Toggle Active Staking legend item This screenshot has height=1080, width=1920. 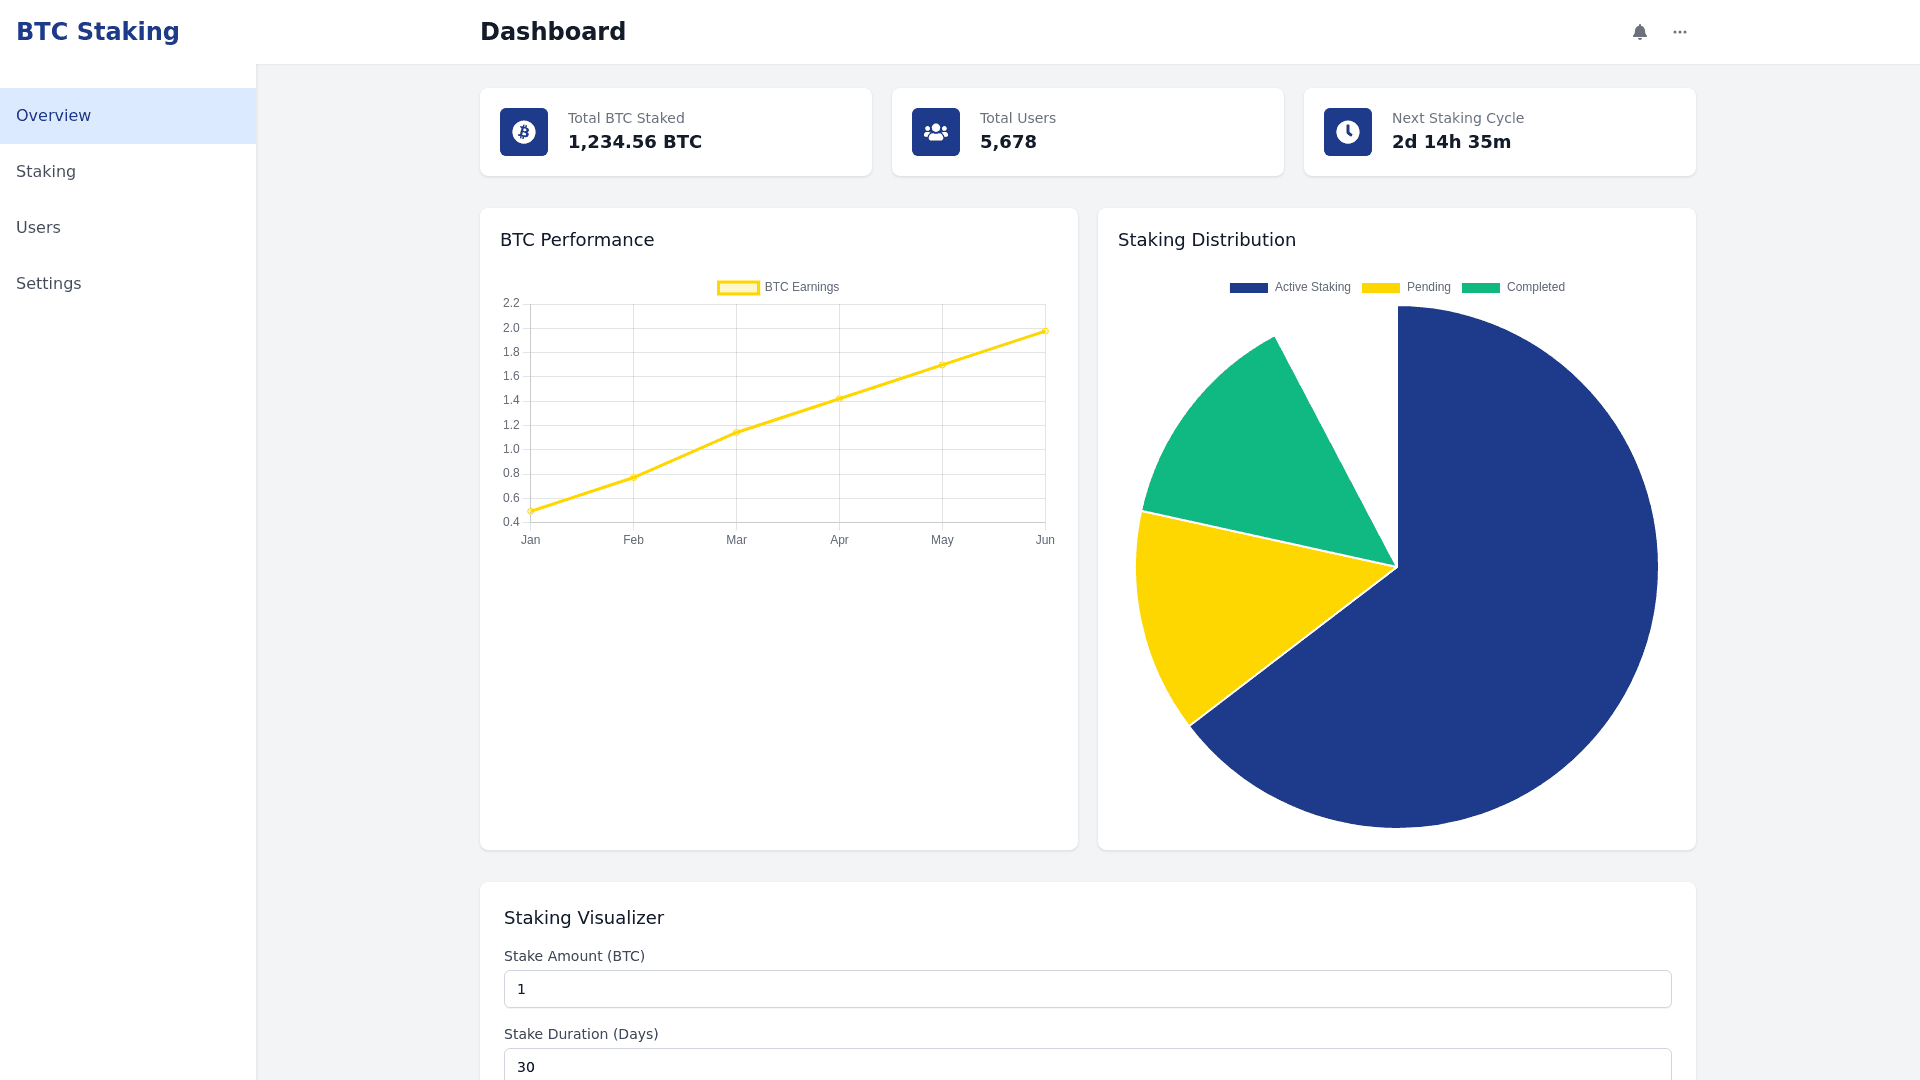tap(1290, 288)
